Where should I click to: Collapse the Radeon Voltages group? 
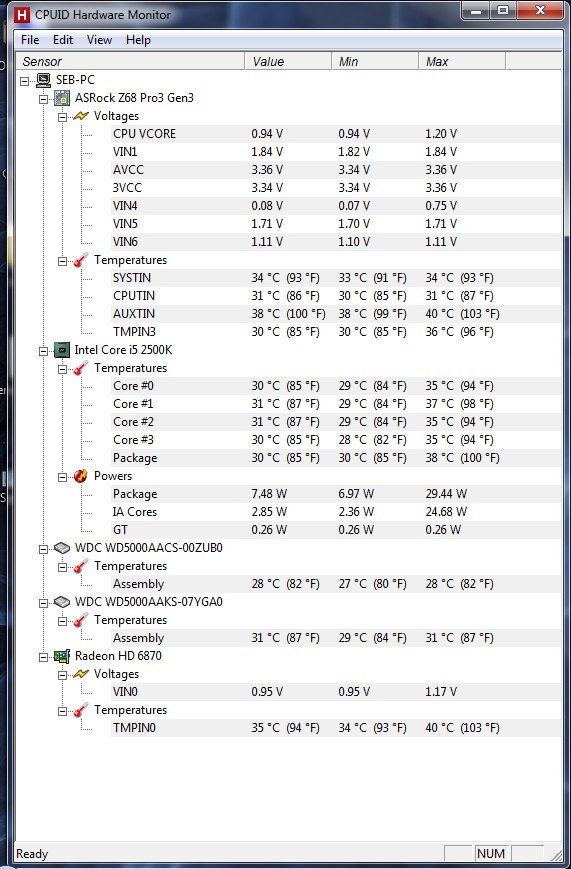pyautogui.click(x=62, y=675)
